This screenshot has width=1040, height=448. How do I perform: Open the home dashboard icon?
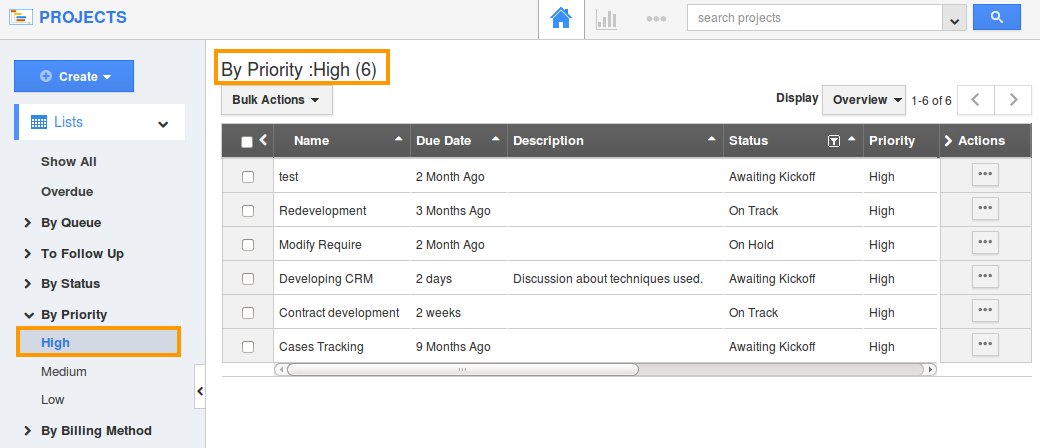(x=561, y=19)
